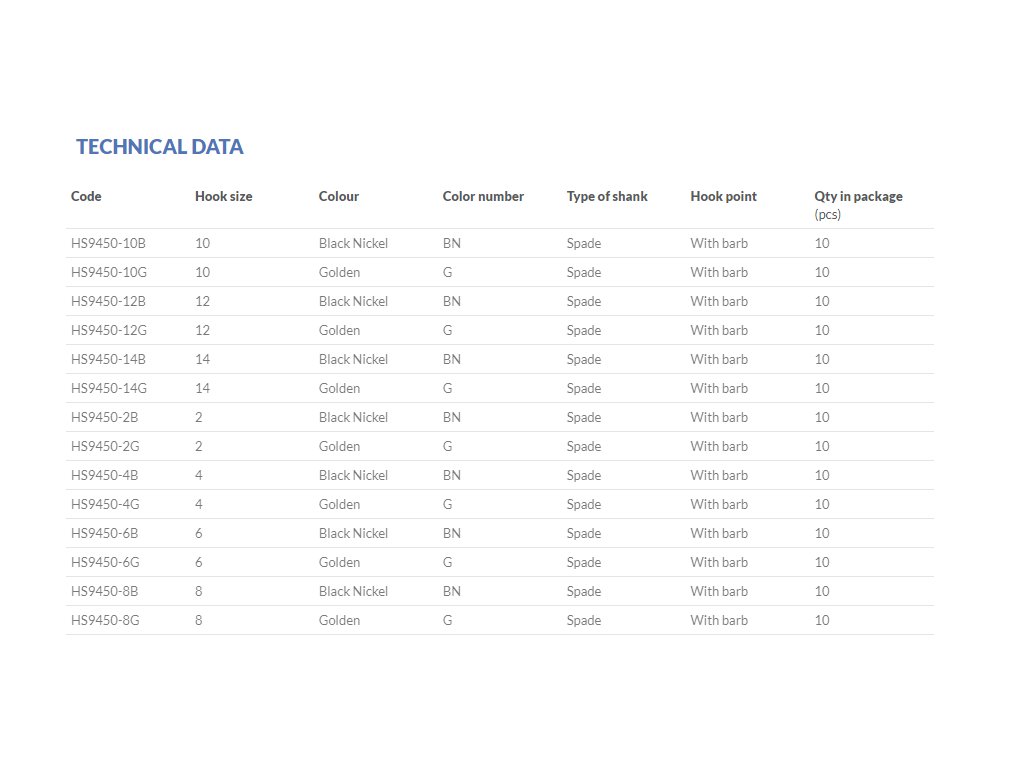
Task: Click the Code column header
Action: [x=86, y=197]
